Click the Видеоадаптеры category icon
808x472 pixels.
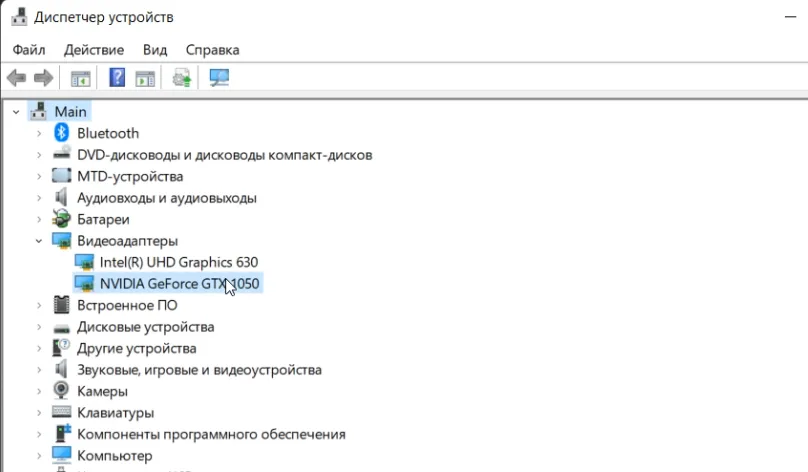point(61,241)
